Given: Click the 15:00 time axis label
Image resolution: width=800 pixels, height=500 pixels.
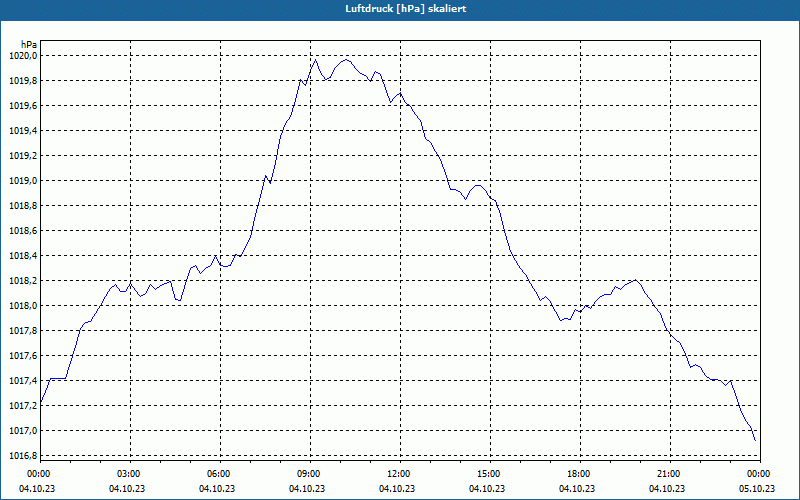Looking at the screenshot, I should pyautogui.click(x=490, y=474).
